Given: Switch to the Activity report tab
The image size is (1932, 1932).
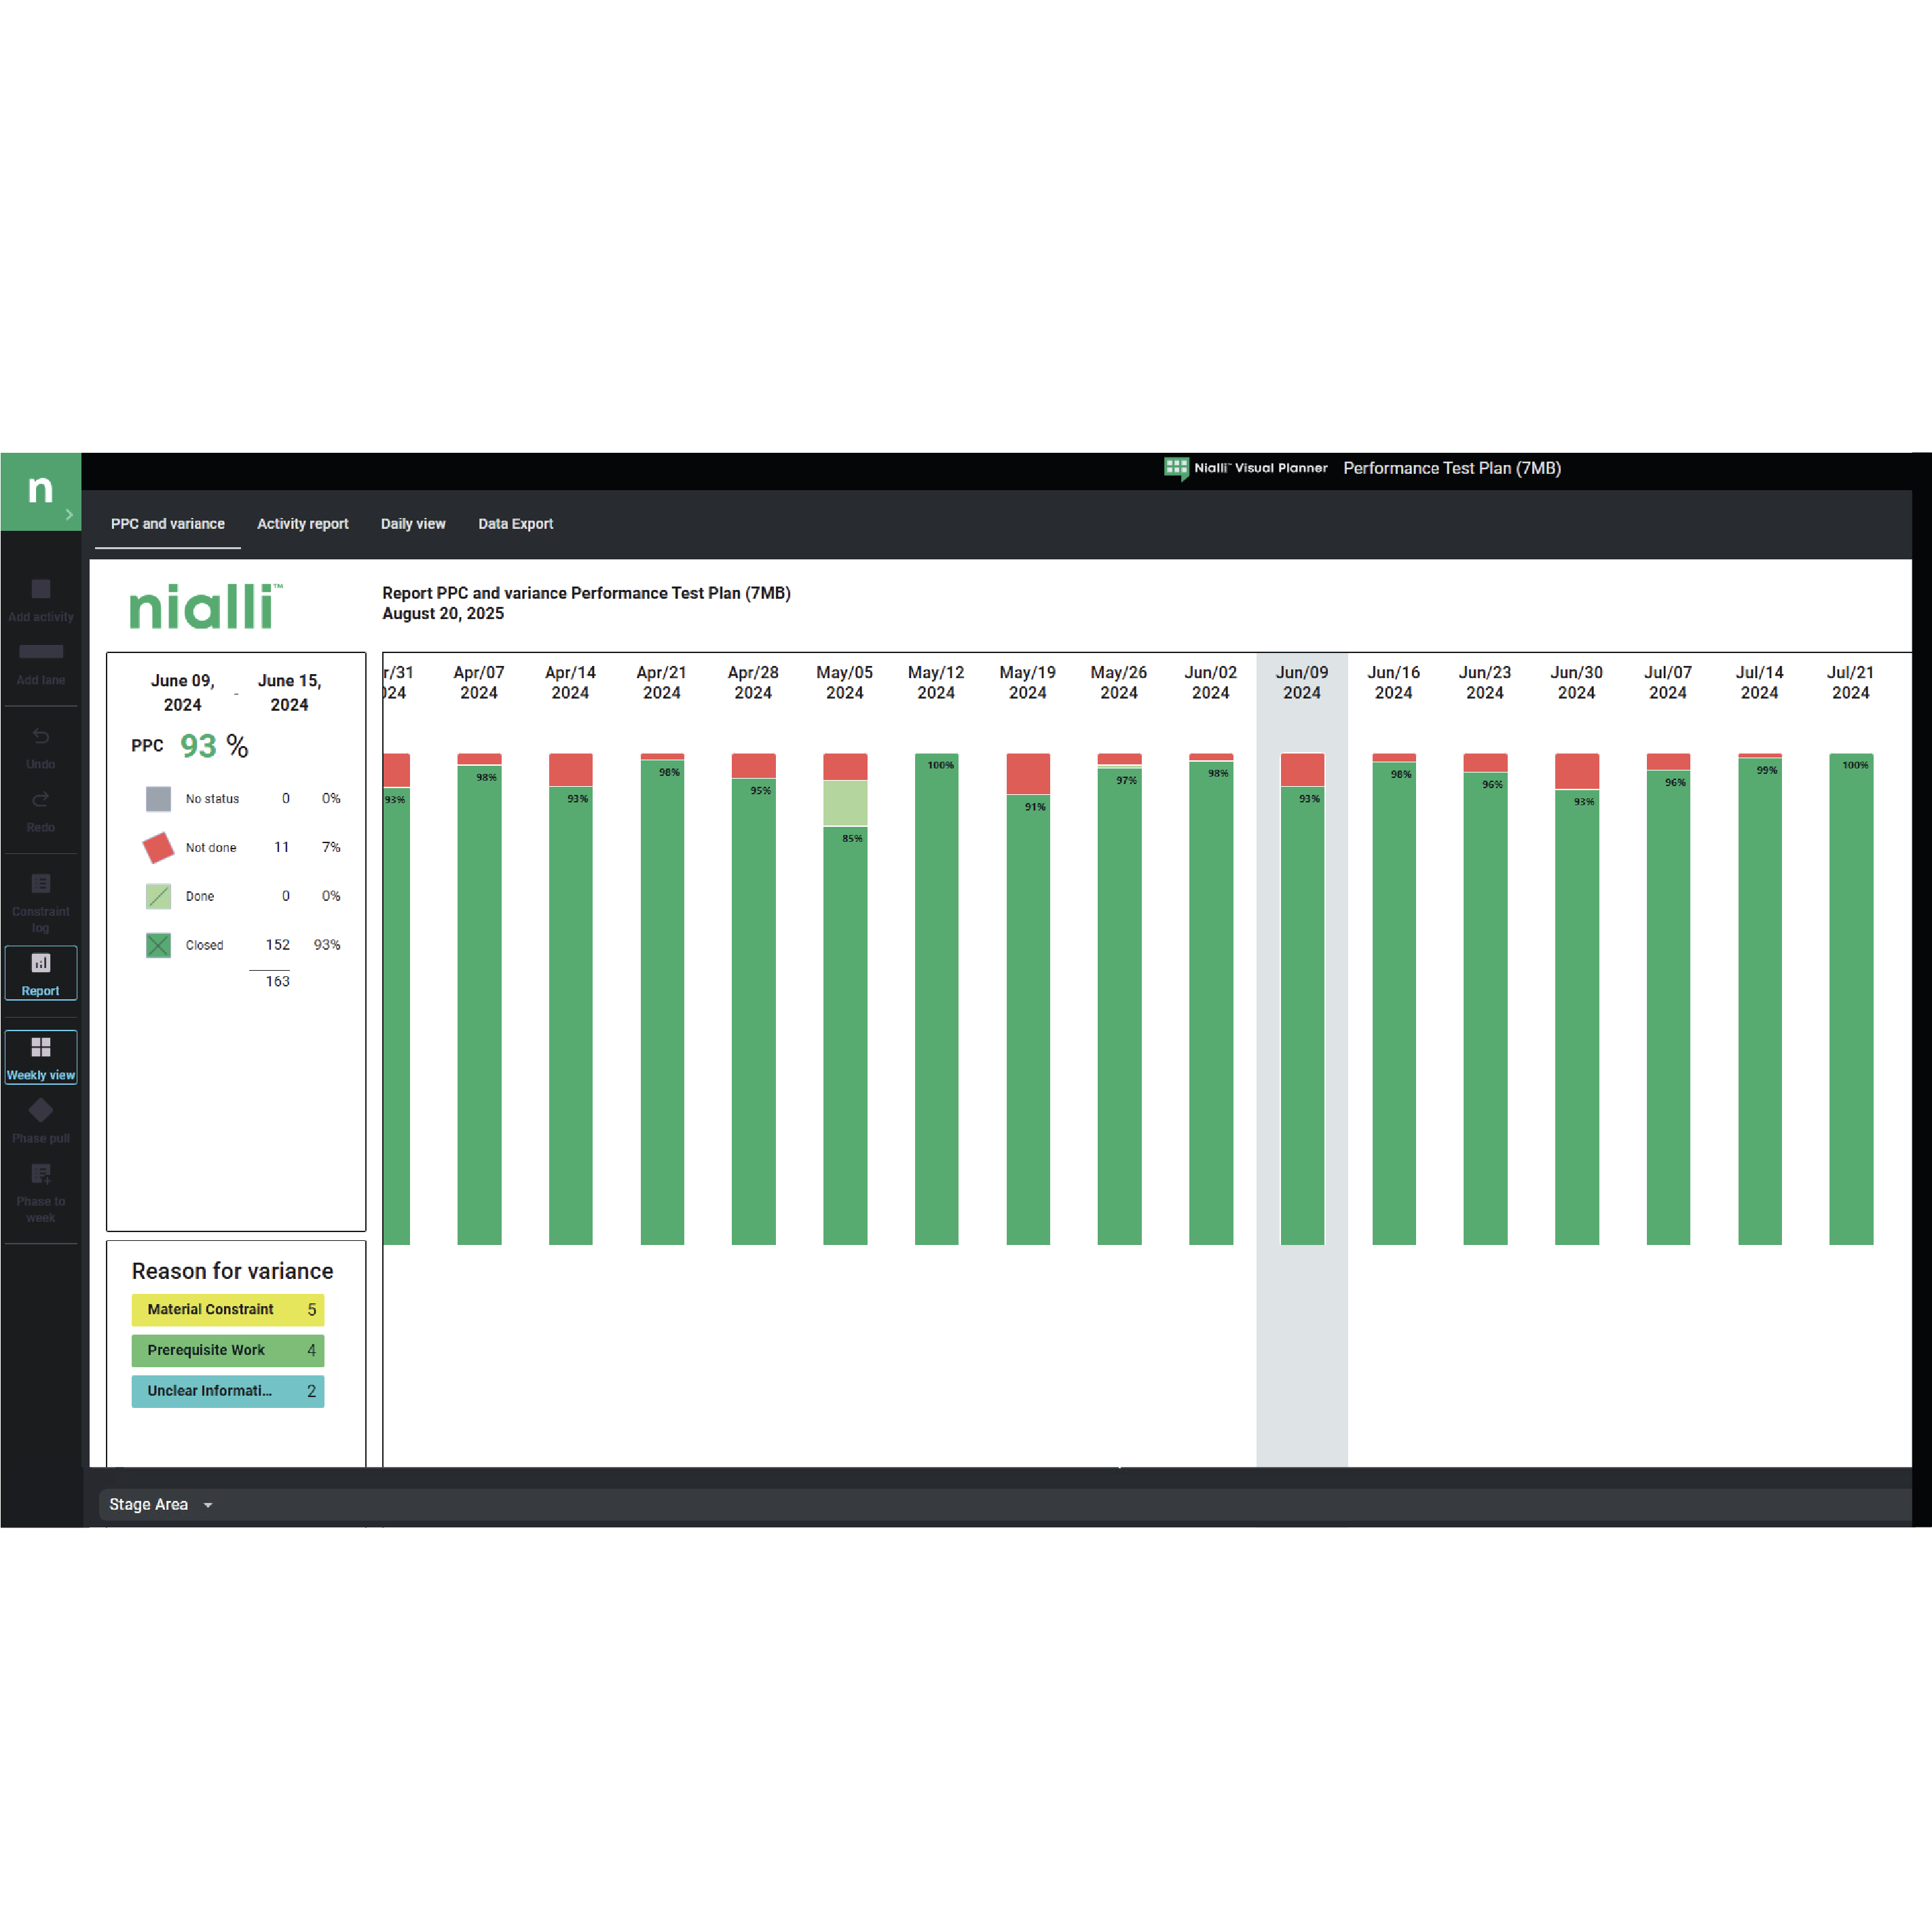Looking at the screenshot, I should pyautogui.click(x=302, y=523).
